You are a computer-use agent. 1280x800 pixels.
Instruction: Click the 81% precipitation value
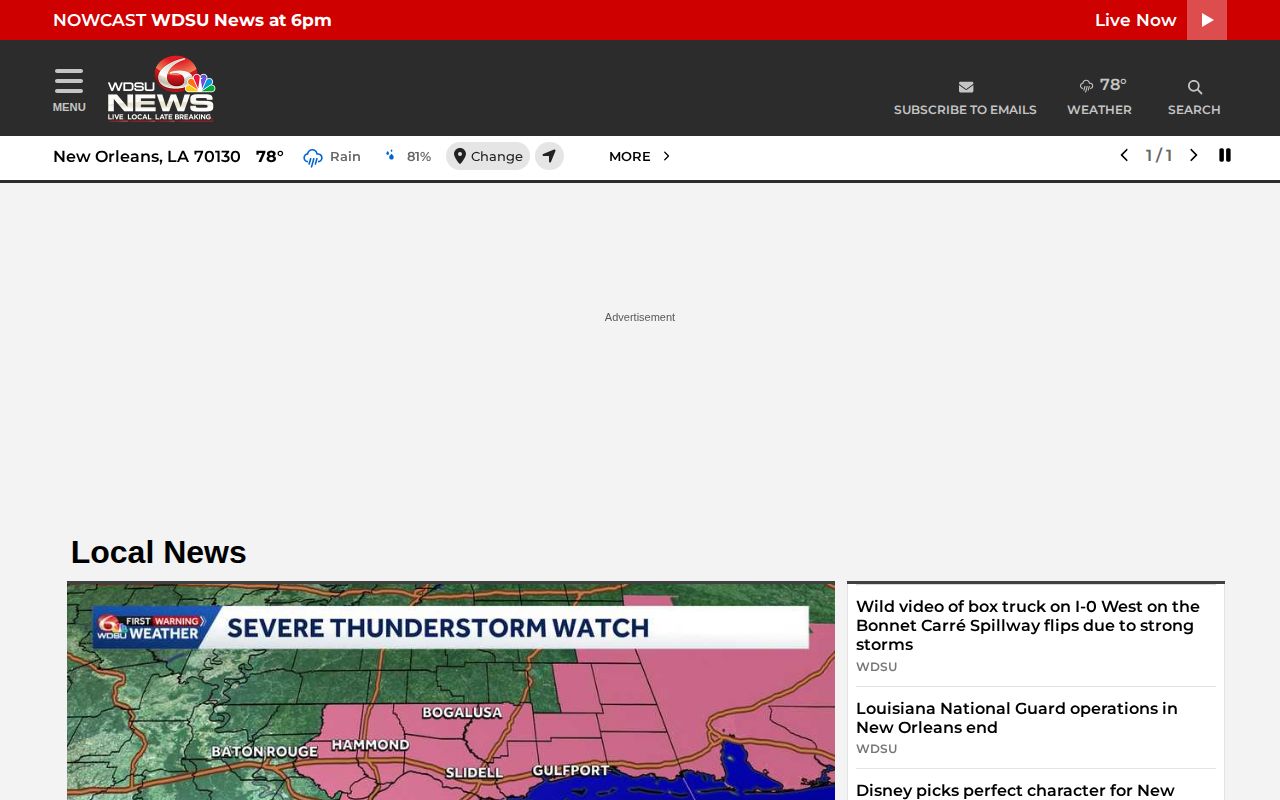419,156
